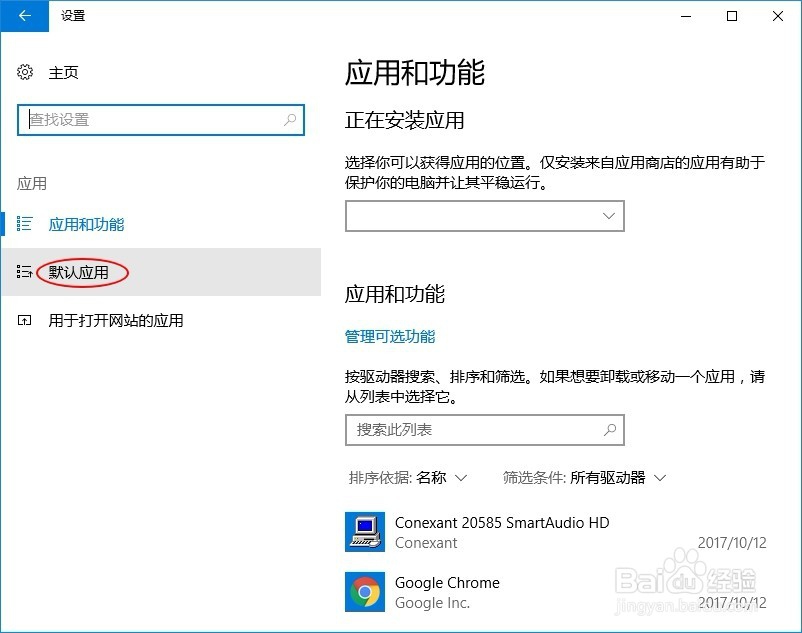
Task: Click the magnifier icon in 搜索此列表 box
Action: point(610,430)
